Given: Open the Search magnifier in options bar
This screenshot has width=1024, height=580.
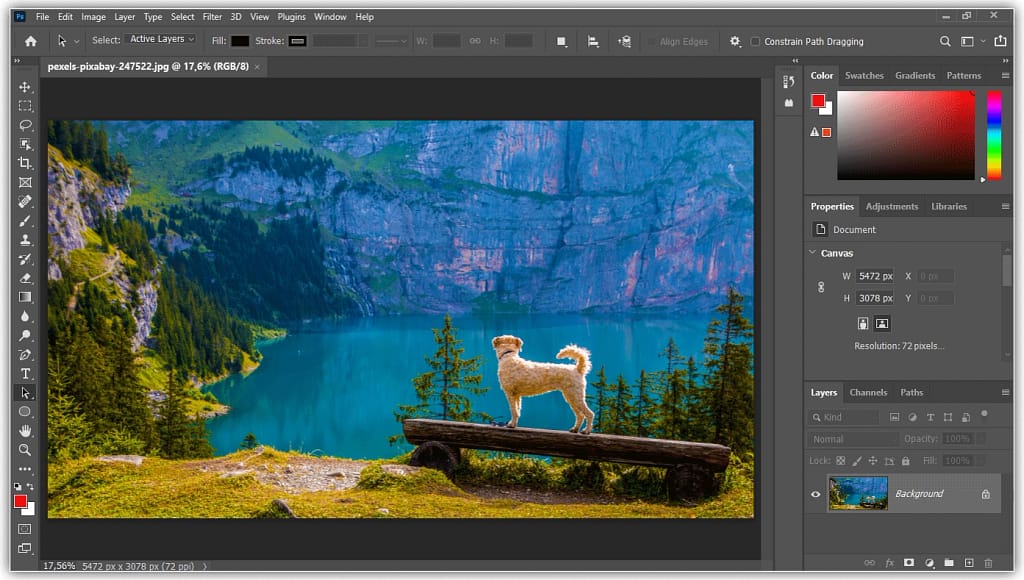Looking at the screenshot, I should pos(945,41).
